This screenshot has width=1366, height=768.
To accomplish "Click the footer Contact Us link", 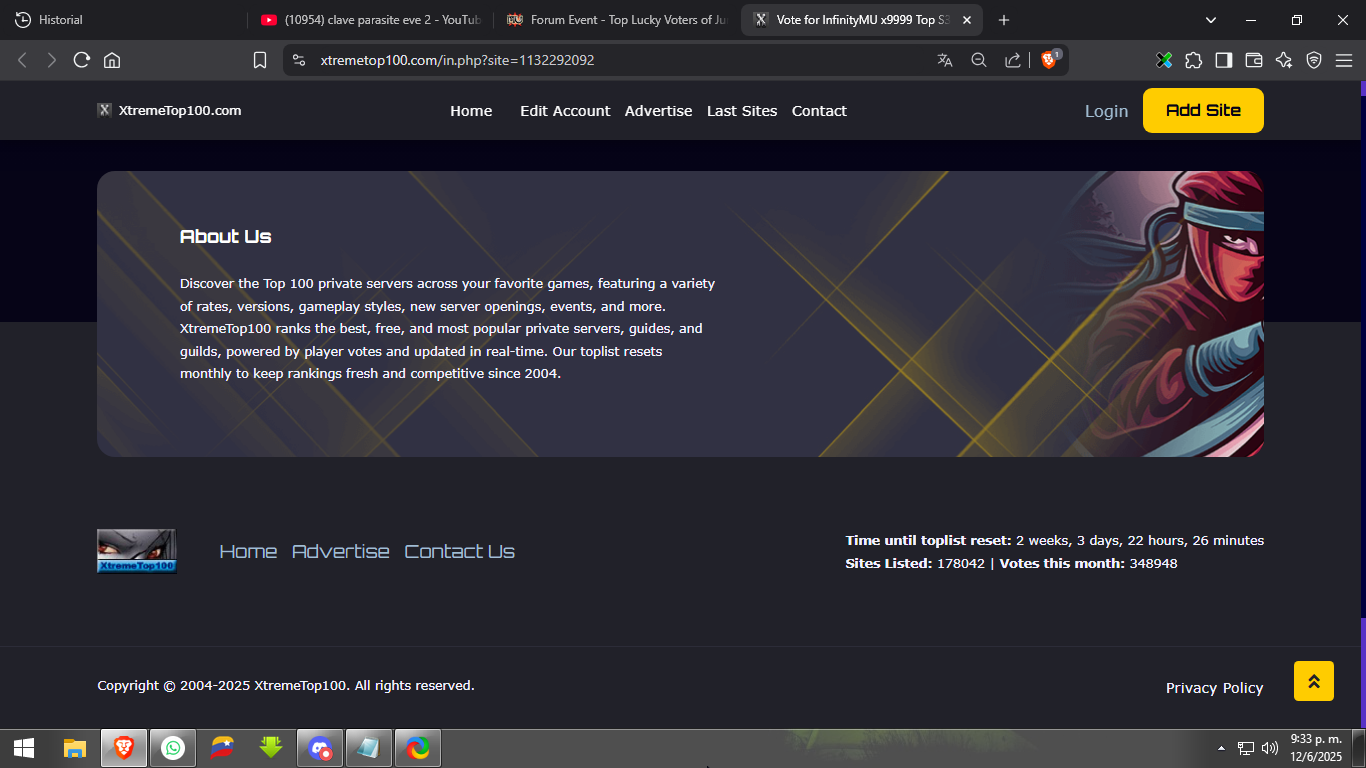I will pos(459,551).
